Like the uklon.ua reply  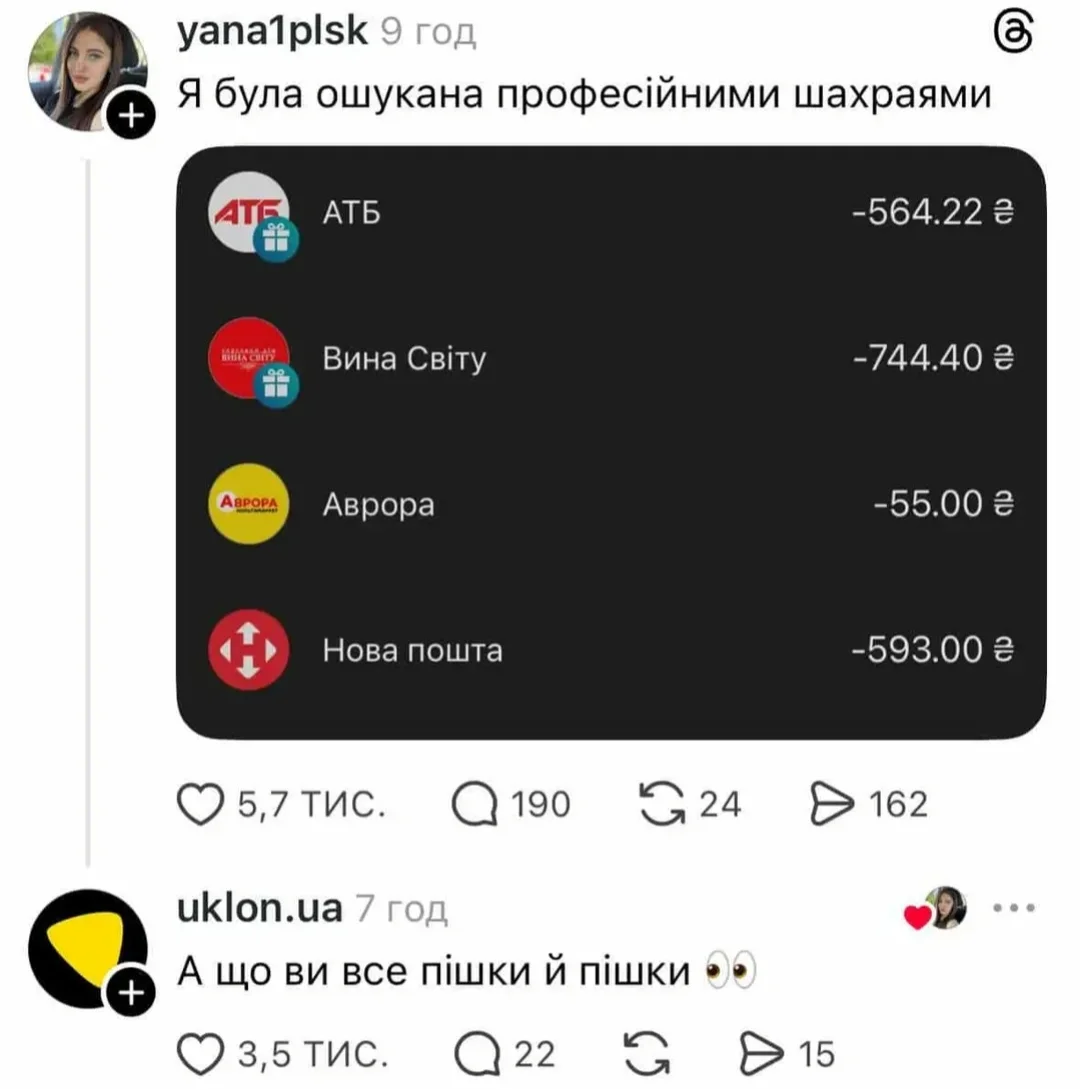pyautogui.click(x=200, y=1054)
